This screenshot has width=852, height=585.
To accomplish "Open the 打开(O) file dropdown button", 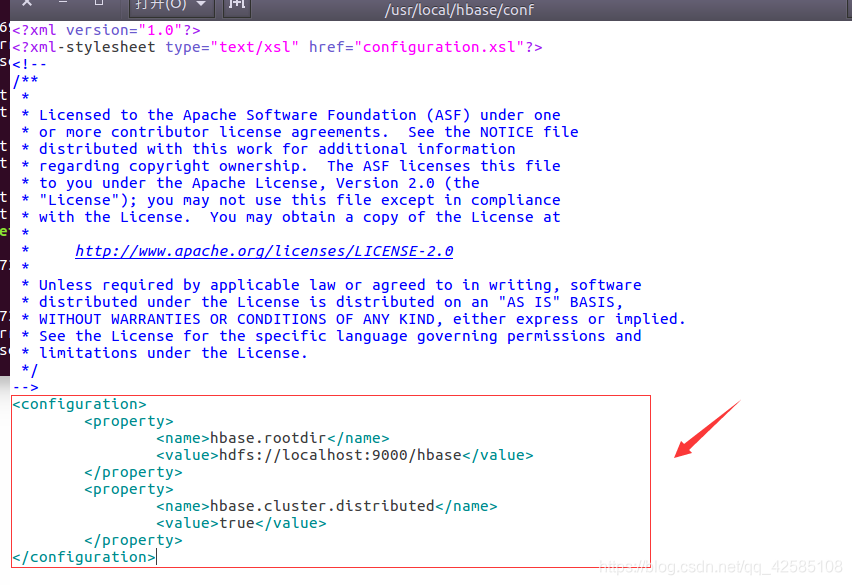I will (x=172, y=7).
